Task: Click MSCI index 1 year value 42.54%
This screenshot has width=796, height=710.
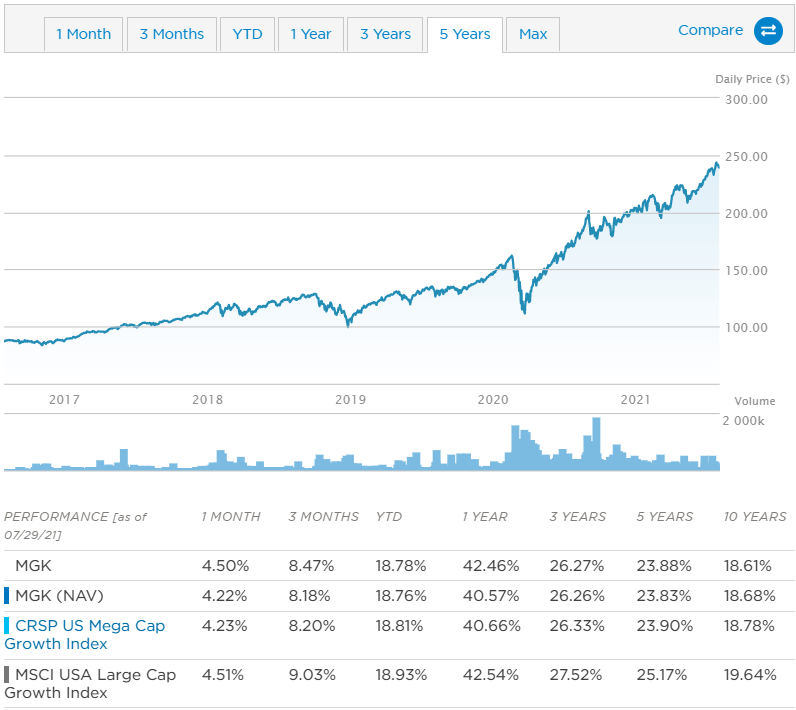Action: [x=490, y=675]
